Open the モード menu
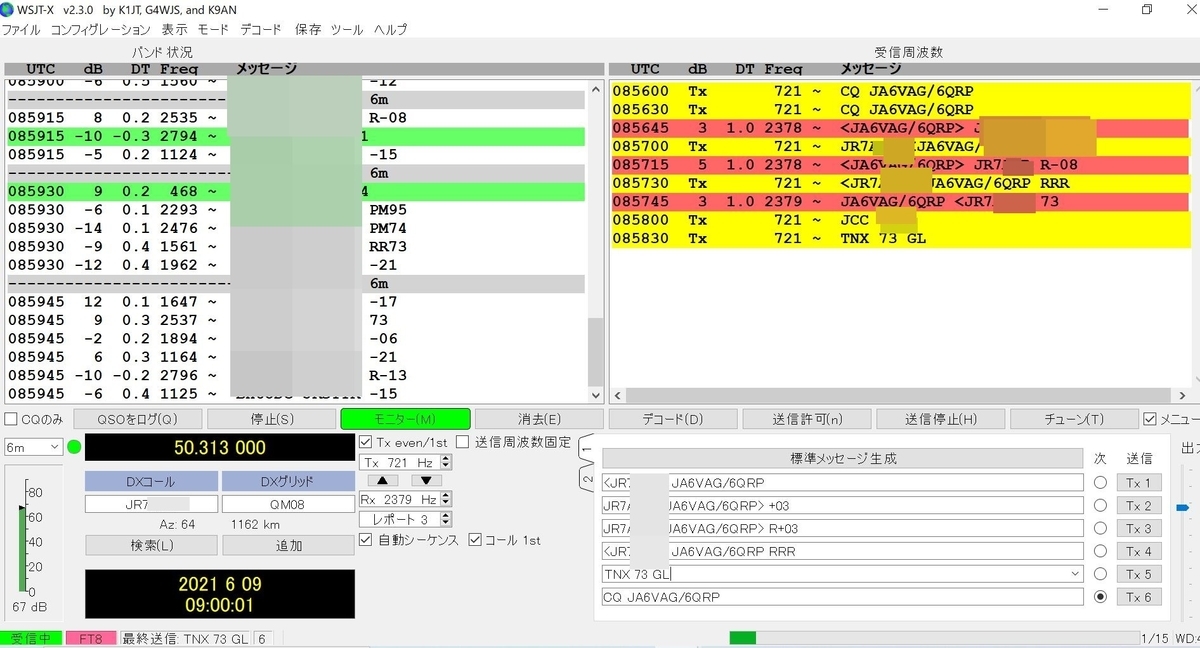Screen dimensions: 1200x648 click(213, 29)
